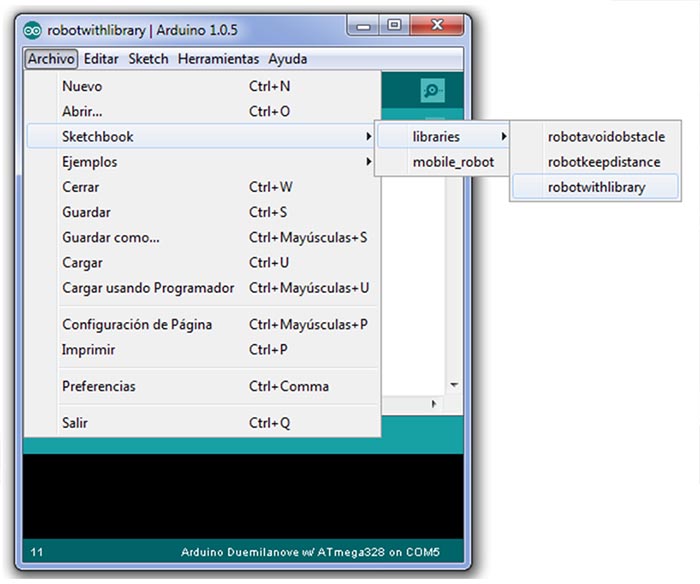
Task: Open Preferencias from Archivo menu
Action: point(98,386)
